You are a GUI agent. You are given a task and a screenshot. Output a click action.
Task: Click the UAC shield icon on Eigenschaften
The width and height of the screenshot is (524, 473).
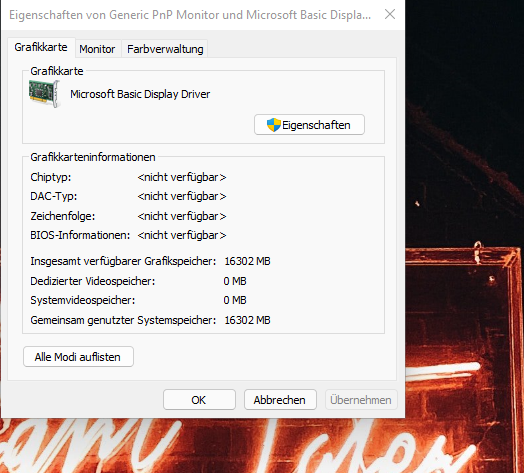[274, 125]
